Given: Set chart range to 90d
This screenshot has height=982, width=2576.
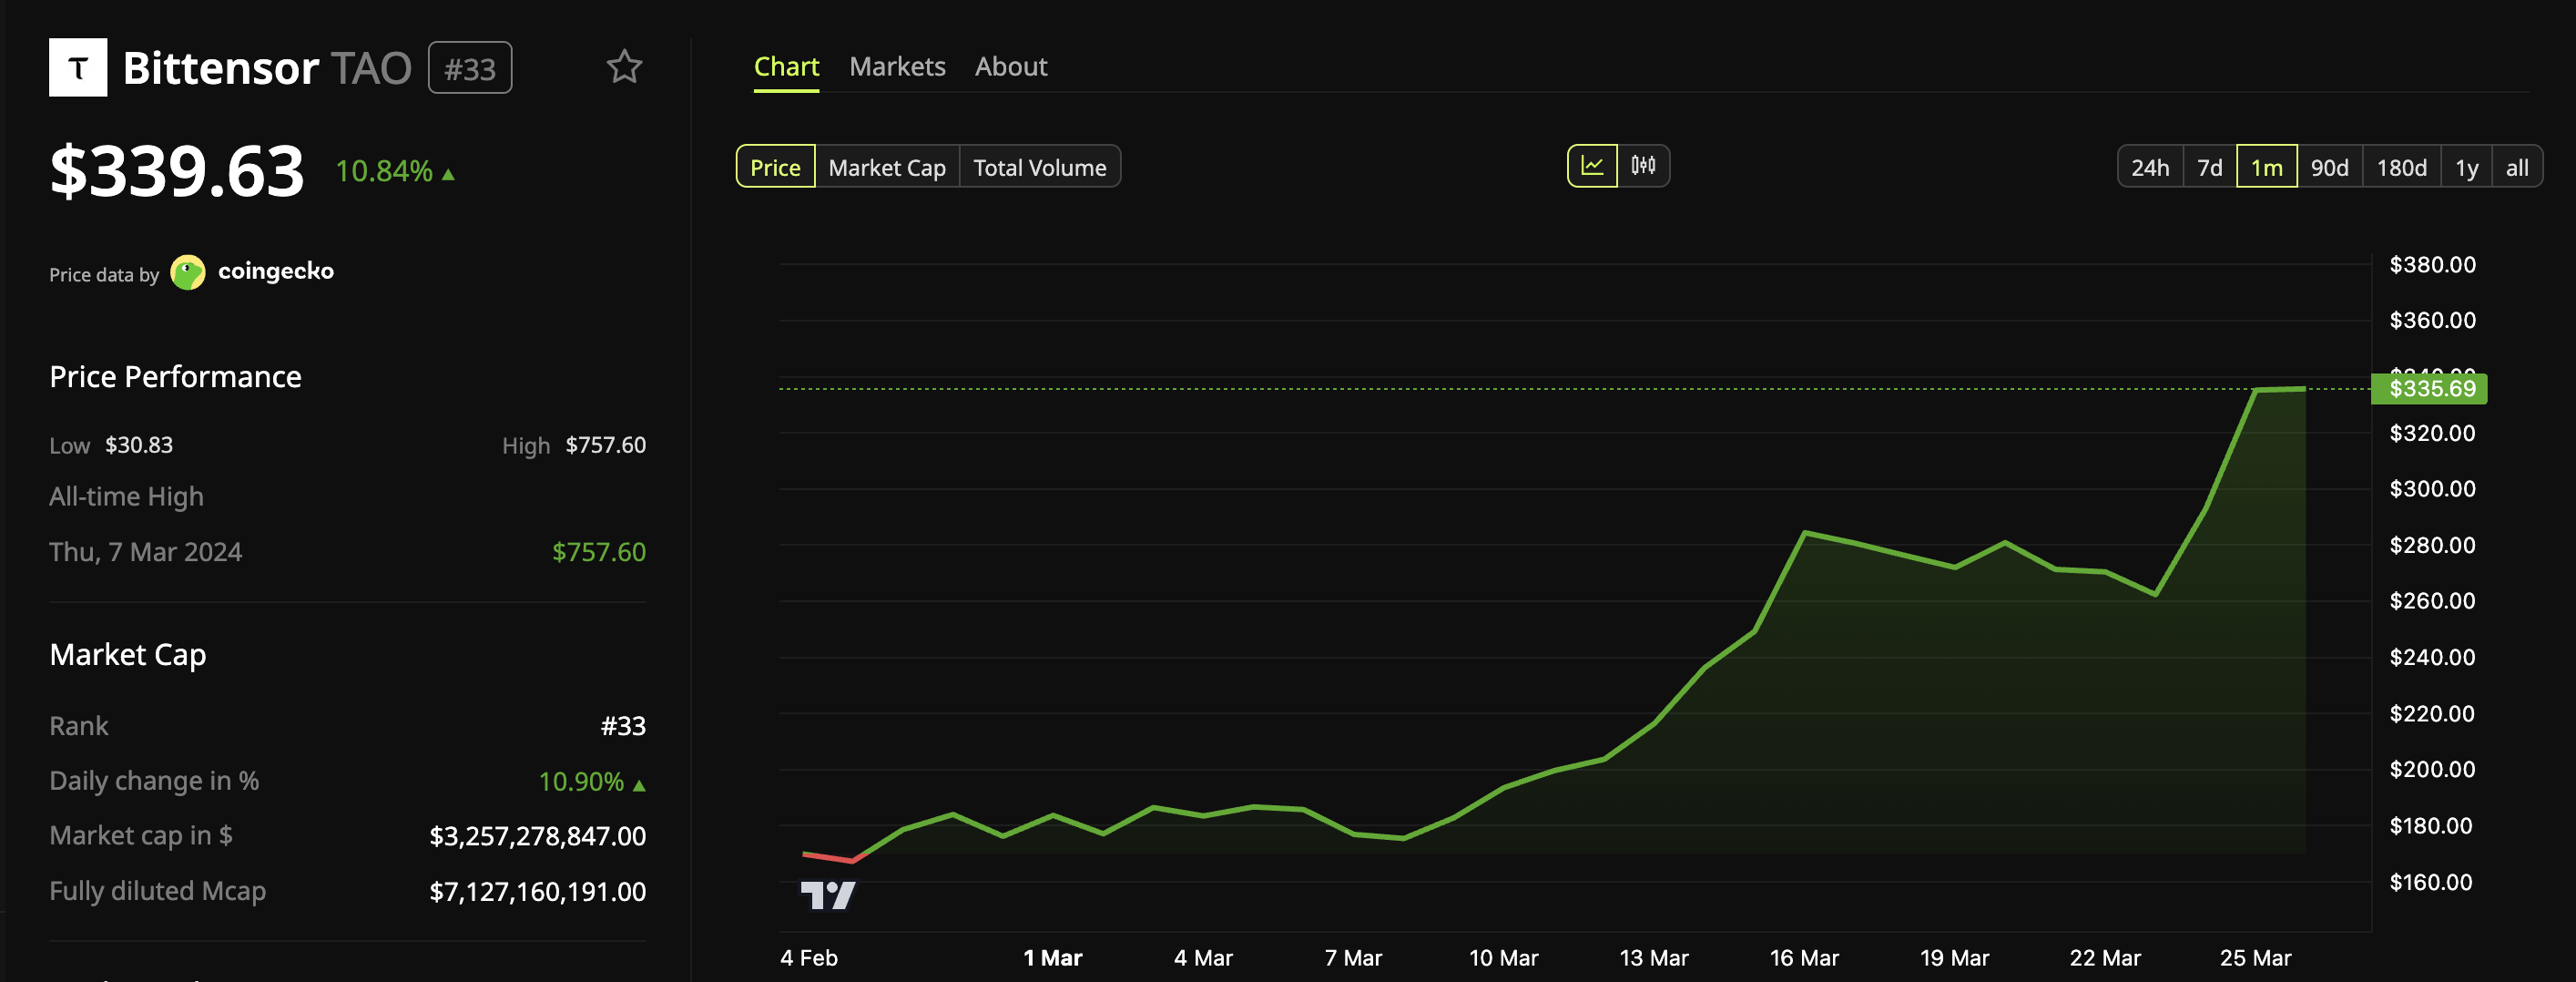Looking at the screenshot, I should [x=2330, y=167].
